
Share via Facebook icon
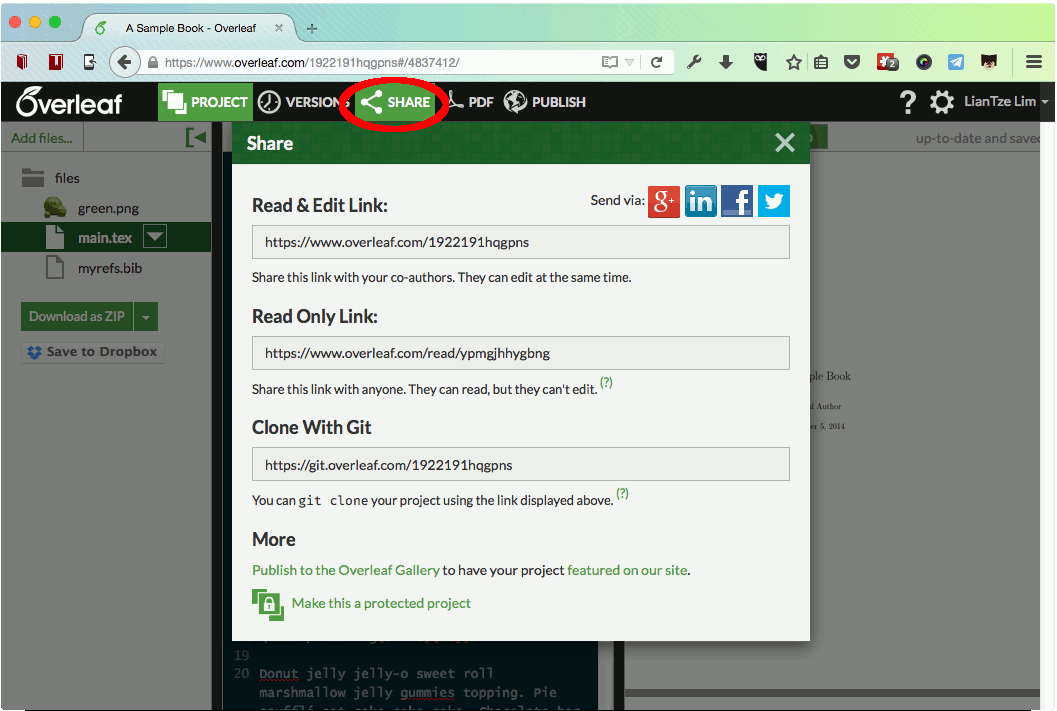737,201
